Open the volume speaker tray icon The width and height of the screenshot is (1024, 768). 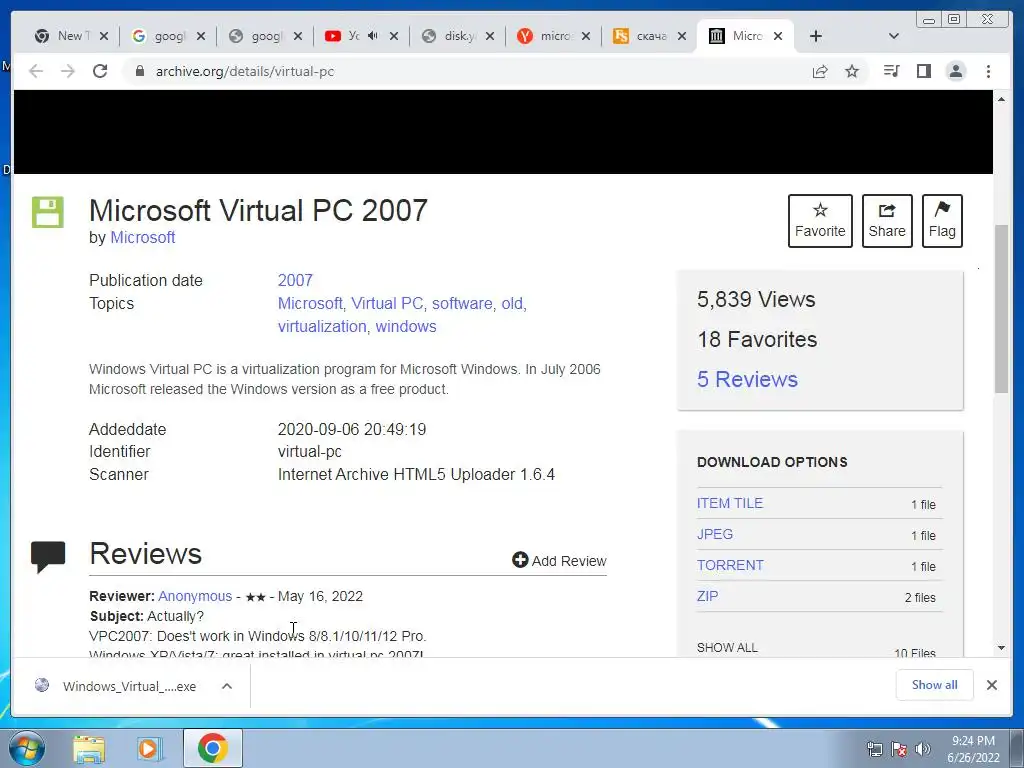click(x=923, y=749)
